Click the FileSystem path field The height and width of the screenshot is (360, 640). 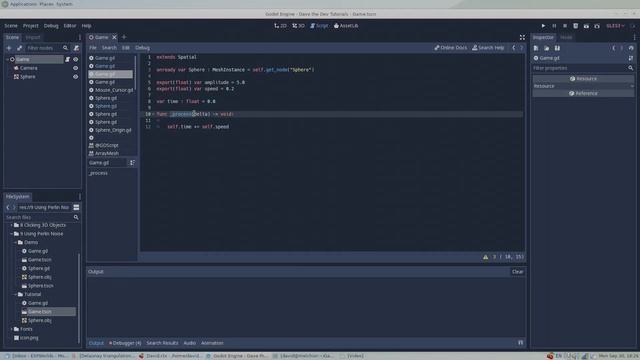pos(44,207)
